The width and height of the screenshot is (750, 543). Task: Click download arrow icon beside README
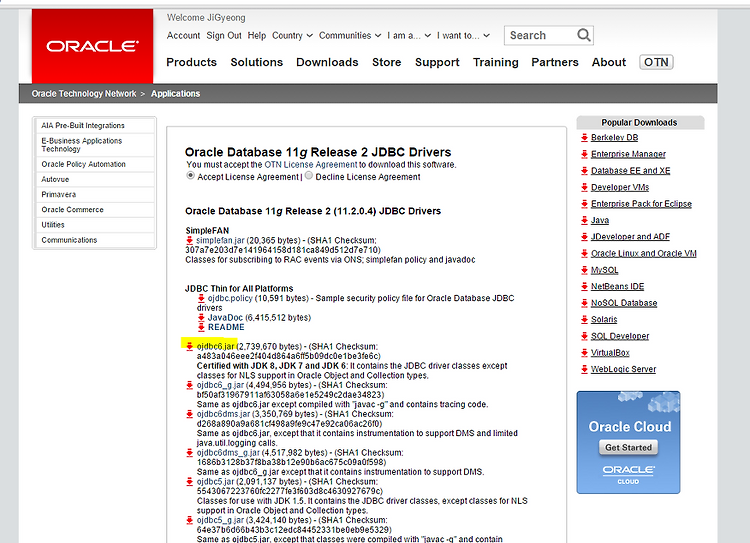(201, 327)
